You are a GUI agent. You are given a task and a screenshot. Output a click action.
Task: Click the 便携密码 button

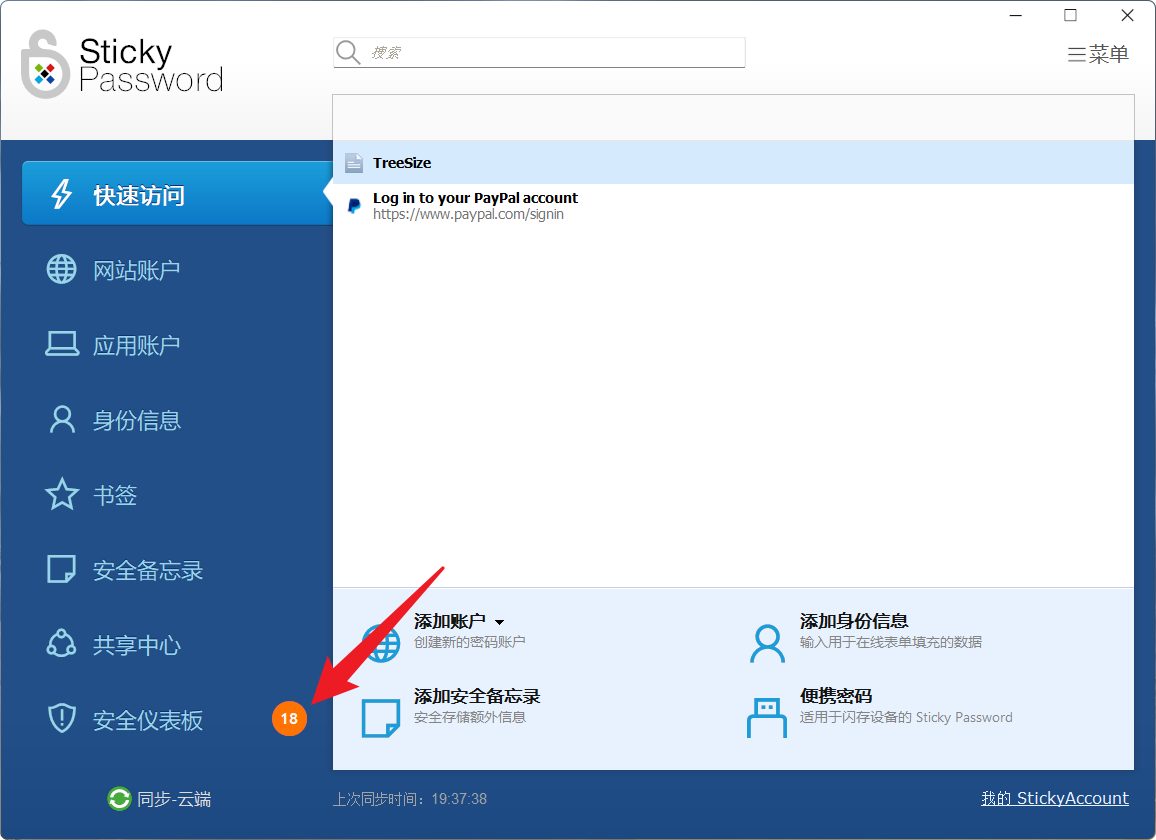tap(836, 696)
